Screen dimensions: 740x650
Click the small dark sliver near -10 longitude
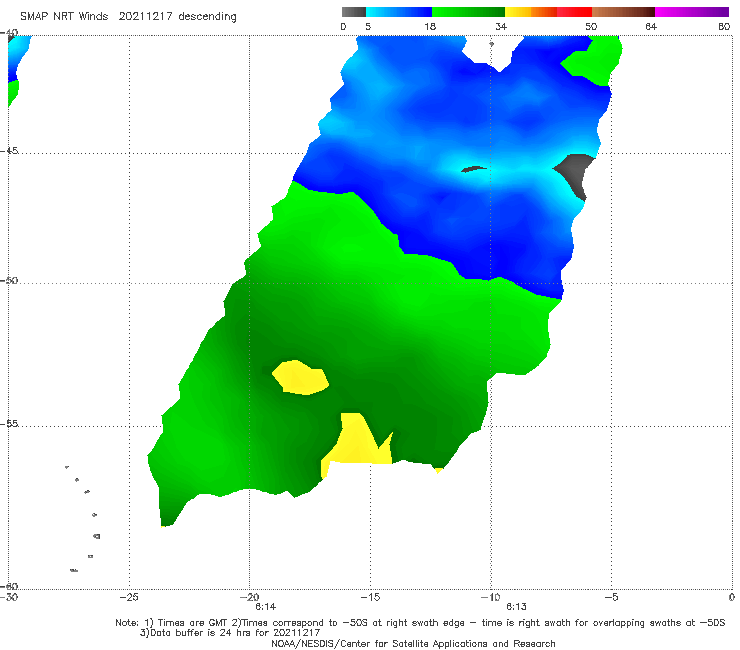pos(473,169)
